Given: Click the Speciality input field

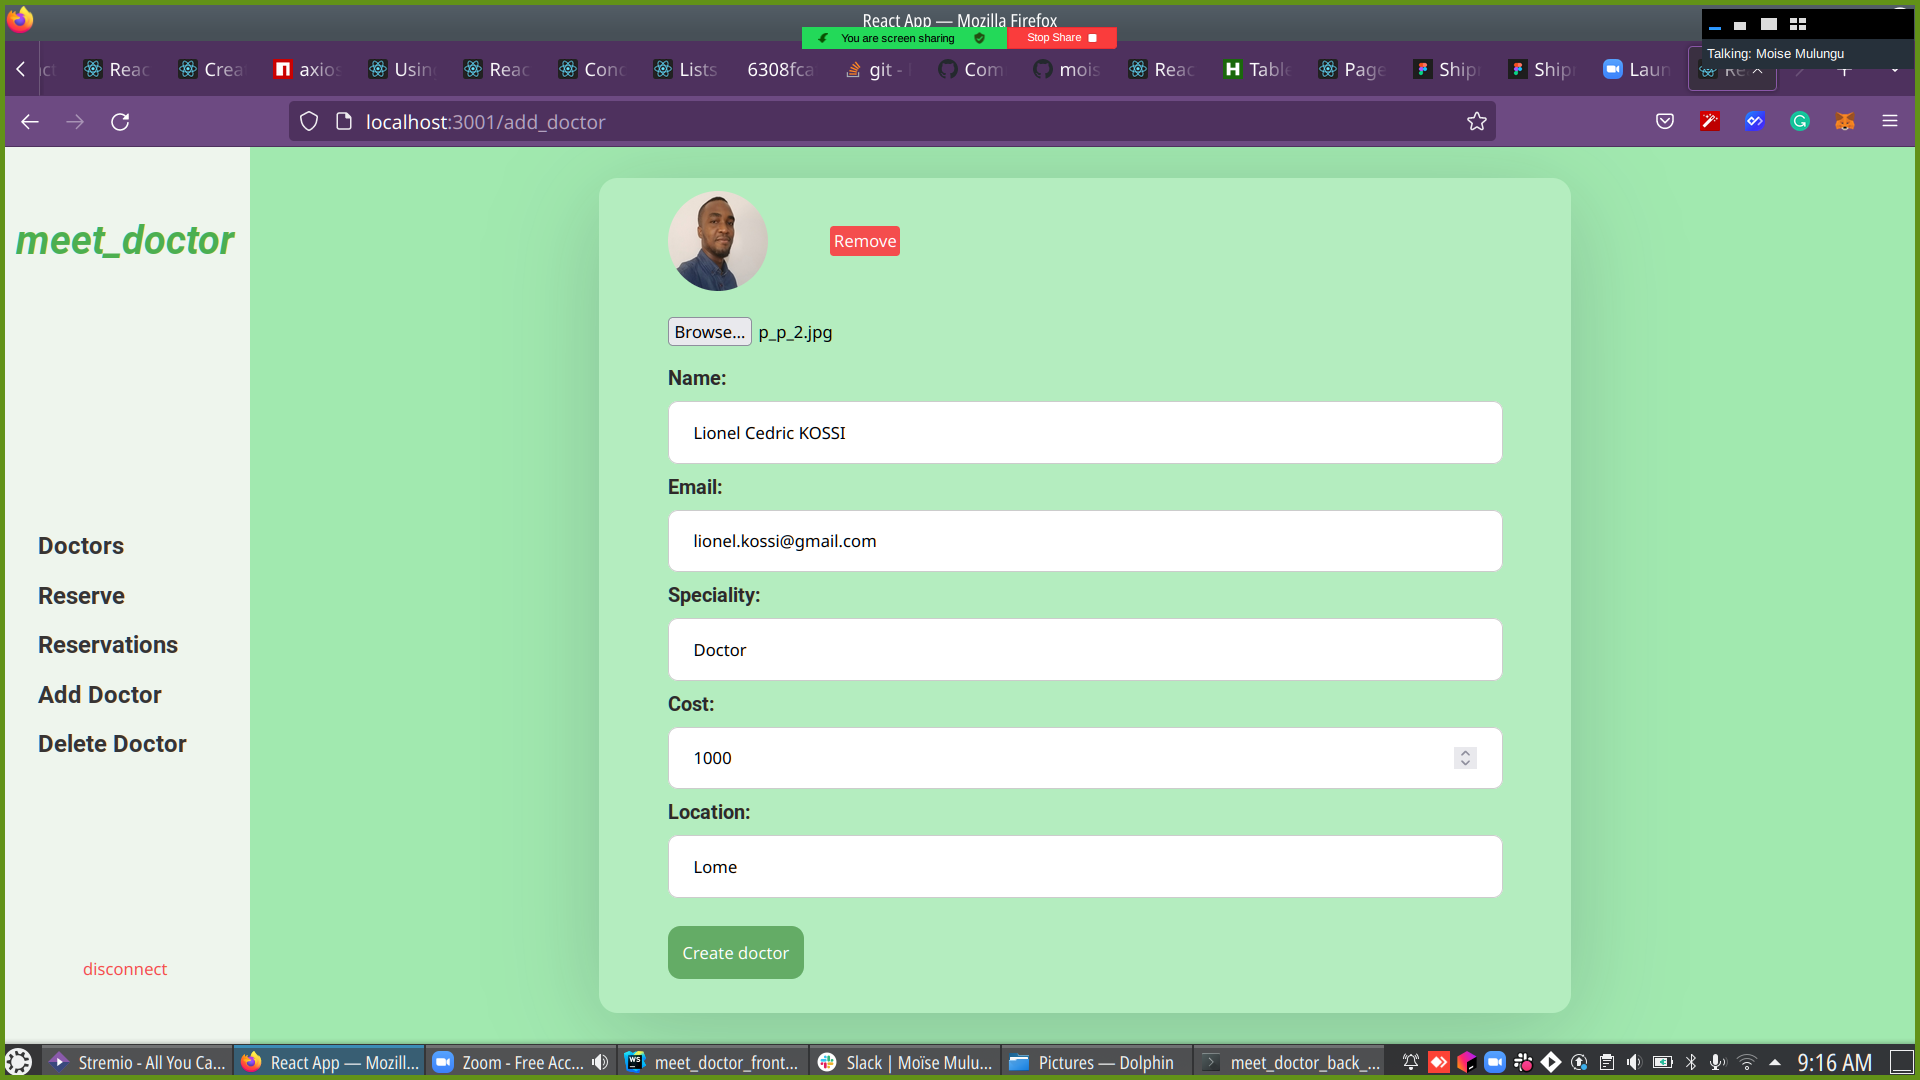Looking at the screenshot, I should (x=1085, y=650).
